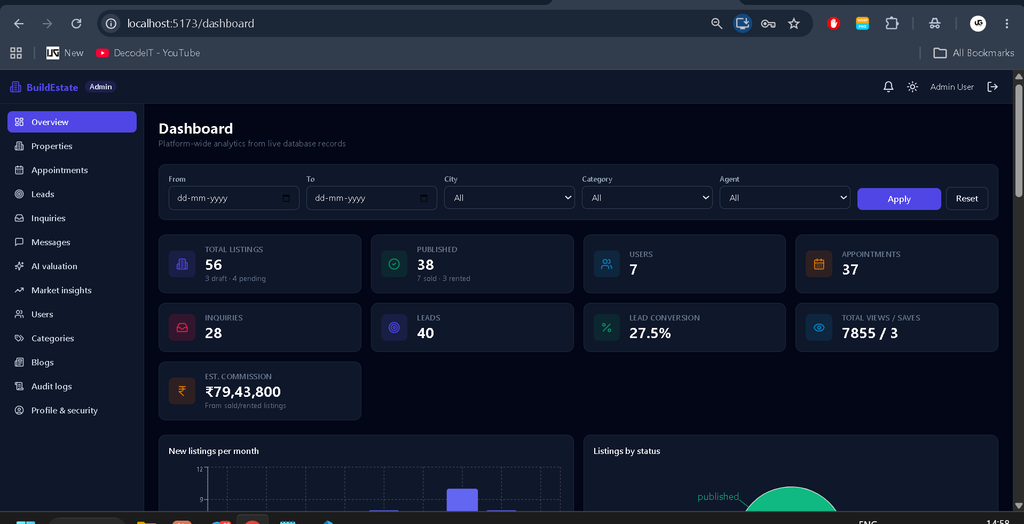1024x524 pixels.
Task: Click the green published pie slice
Action: click(x=791, y=502)
